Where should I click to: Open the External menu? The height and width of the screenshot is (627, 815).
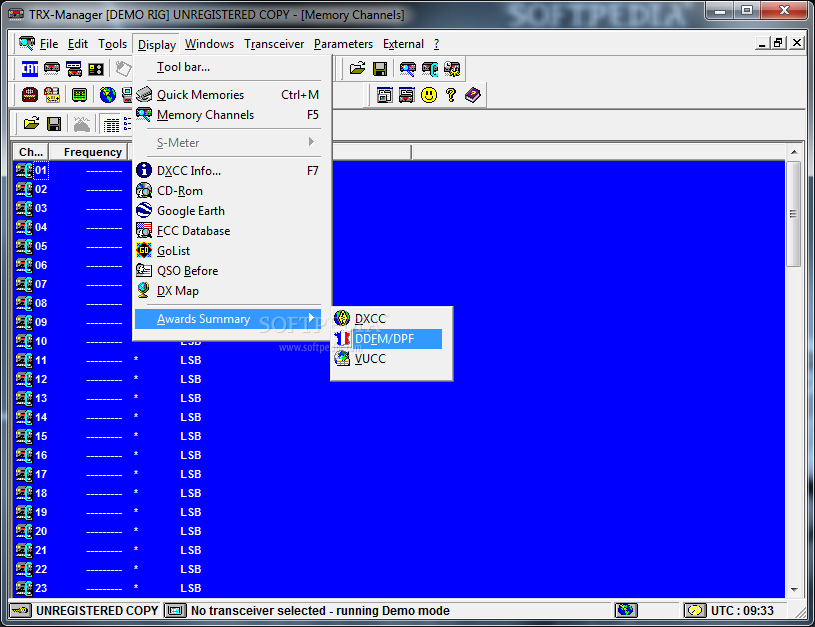click(403, 44)
